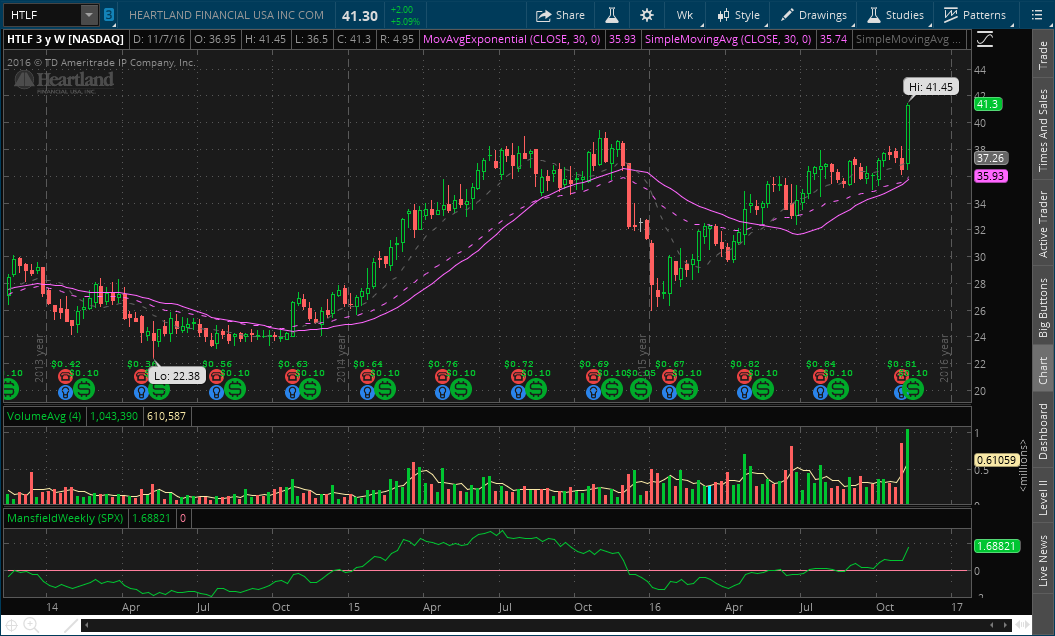Image resolution: width=1055 pixels, height=636 pixels.
Task: Change the Wk timeframe selector
Action: click(684, 15)
